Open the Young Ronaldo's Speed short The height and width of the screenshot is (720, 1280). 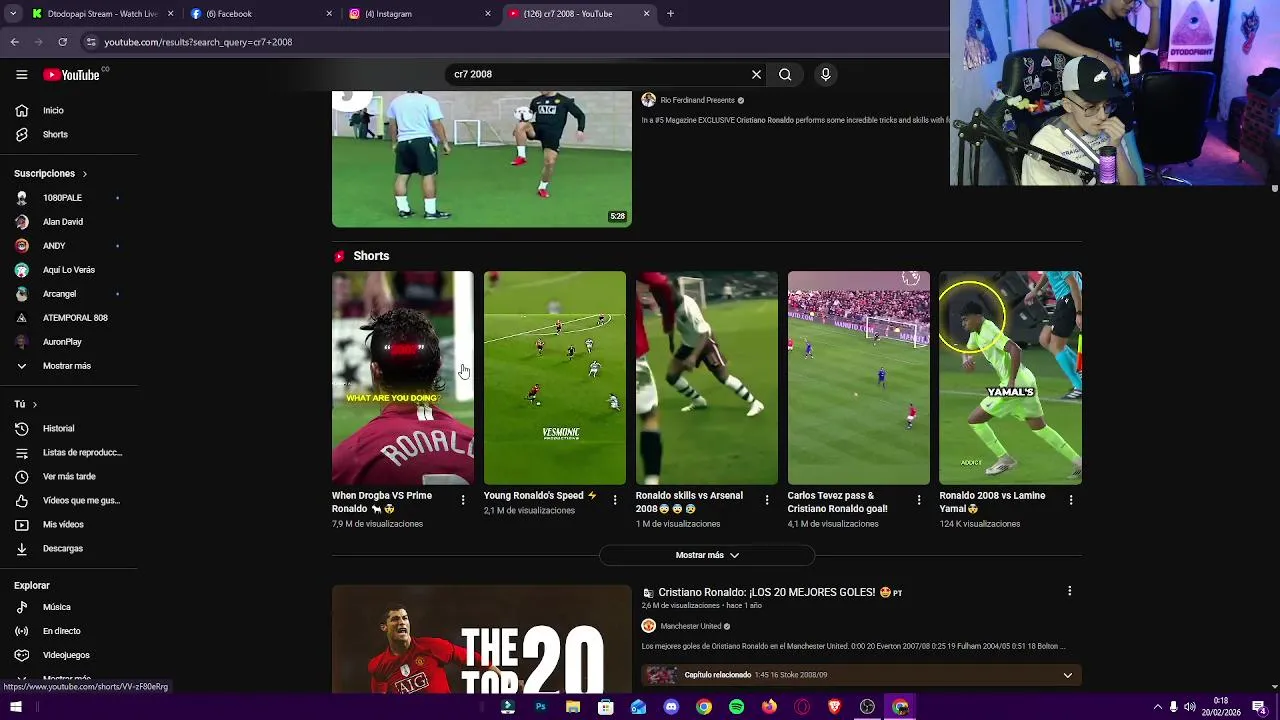point(555,378)
